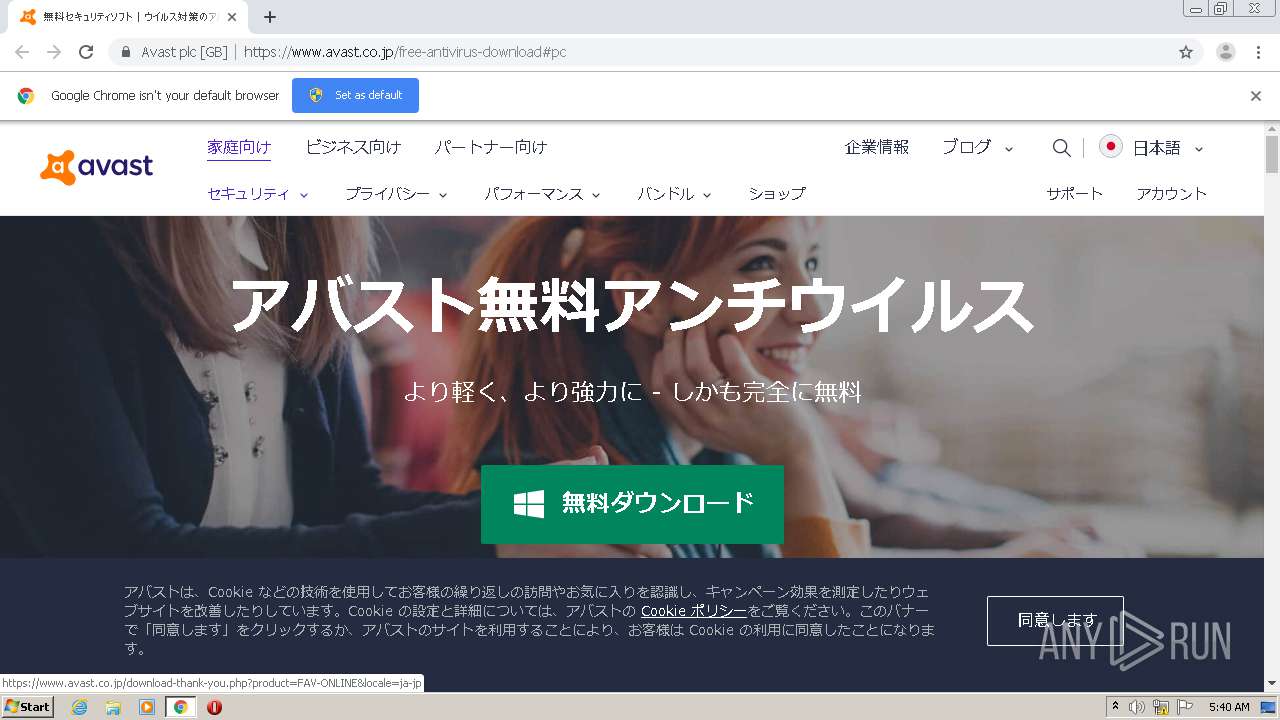Click Set as default button
Screen dimensions: 1280x720
[x=355, y=95]
